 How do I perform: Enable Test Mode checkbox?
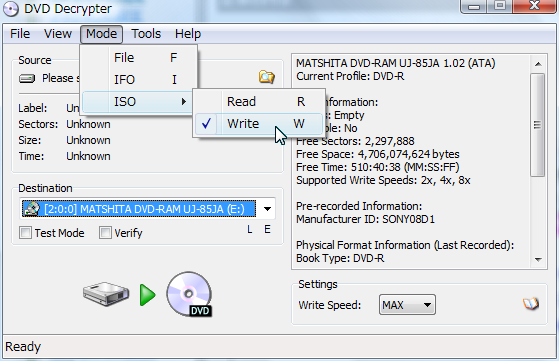coord(25,233)
